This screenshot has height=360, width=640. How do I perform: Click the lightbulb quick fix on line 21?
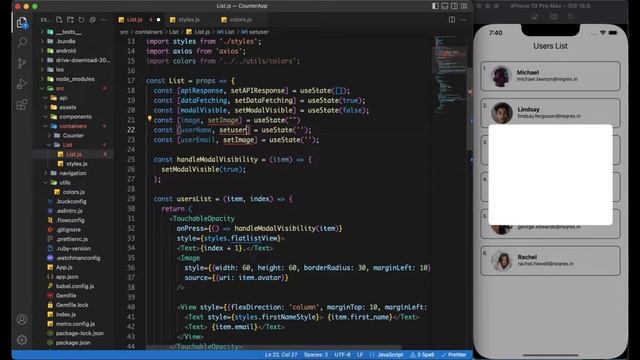(x=149, y=119)
